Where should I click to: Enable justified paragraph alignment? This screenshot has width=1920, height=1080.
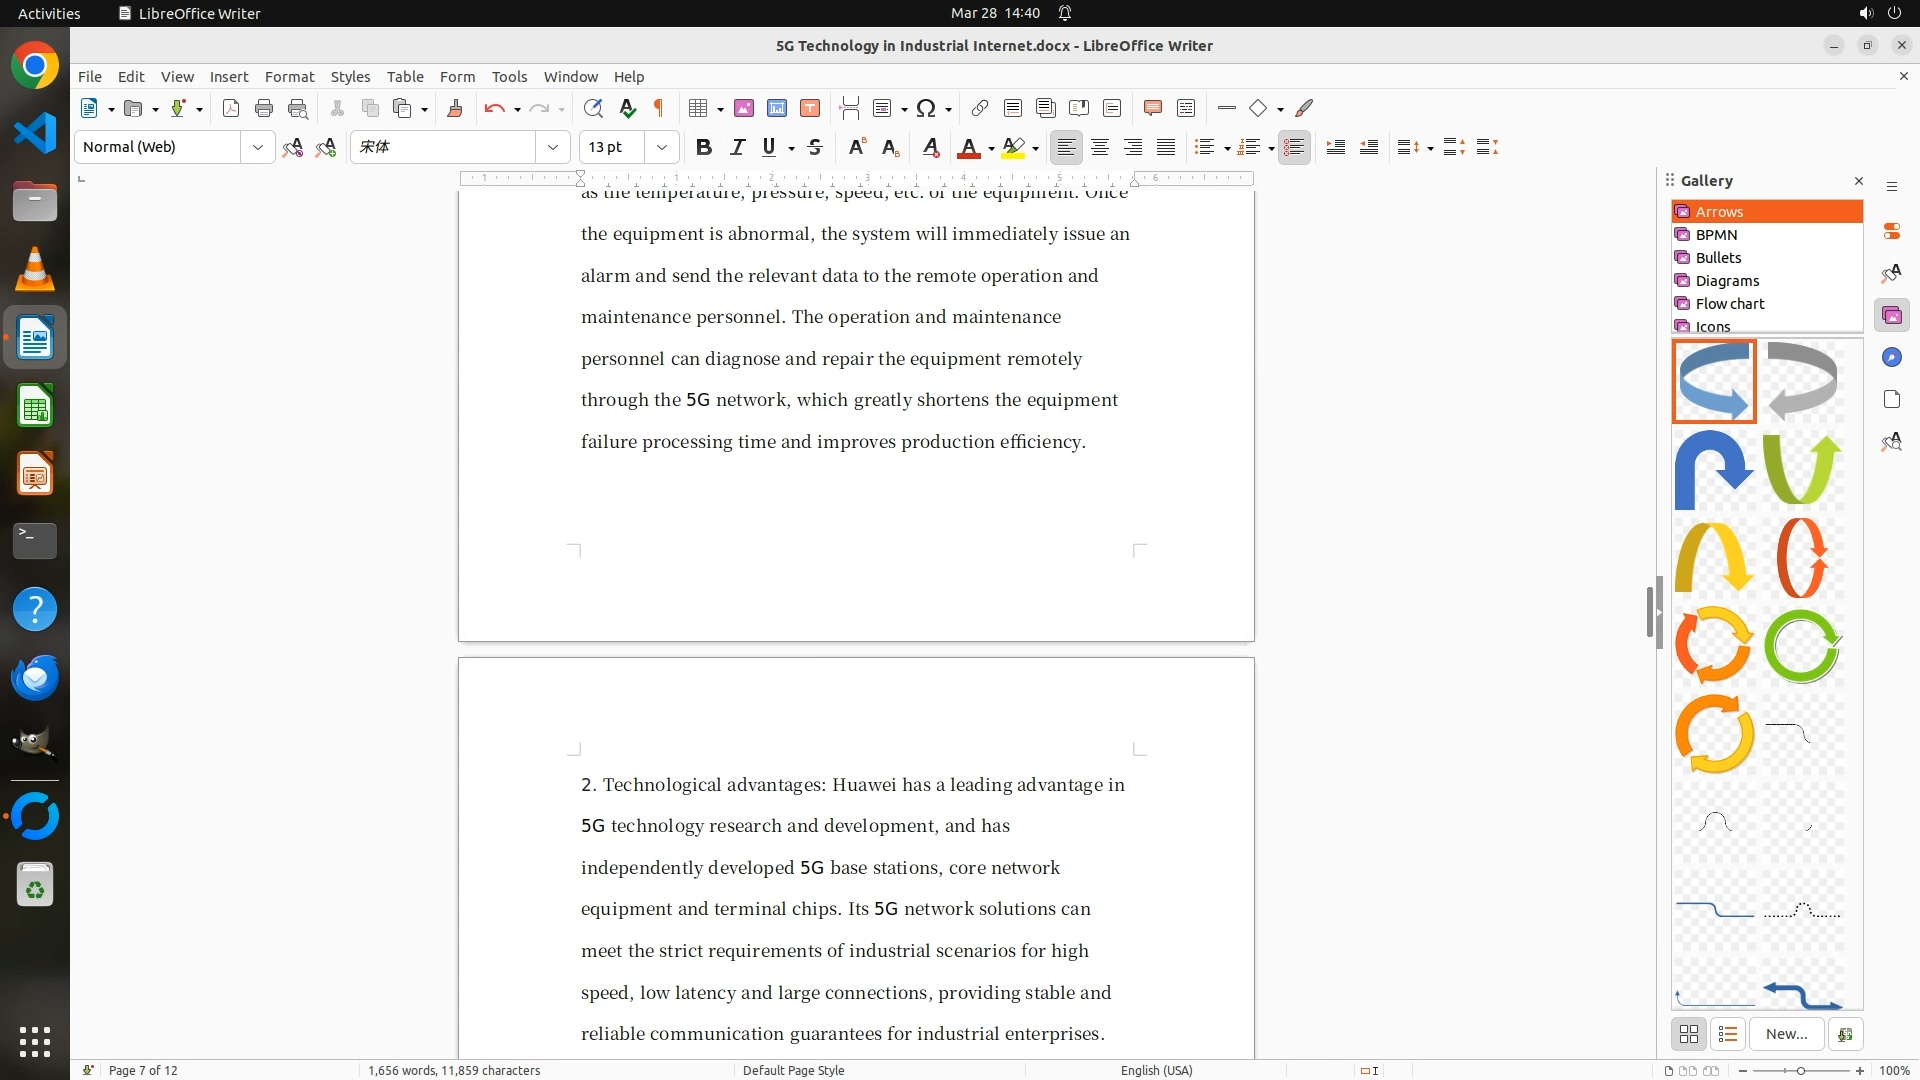point(1166,148)
